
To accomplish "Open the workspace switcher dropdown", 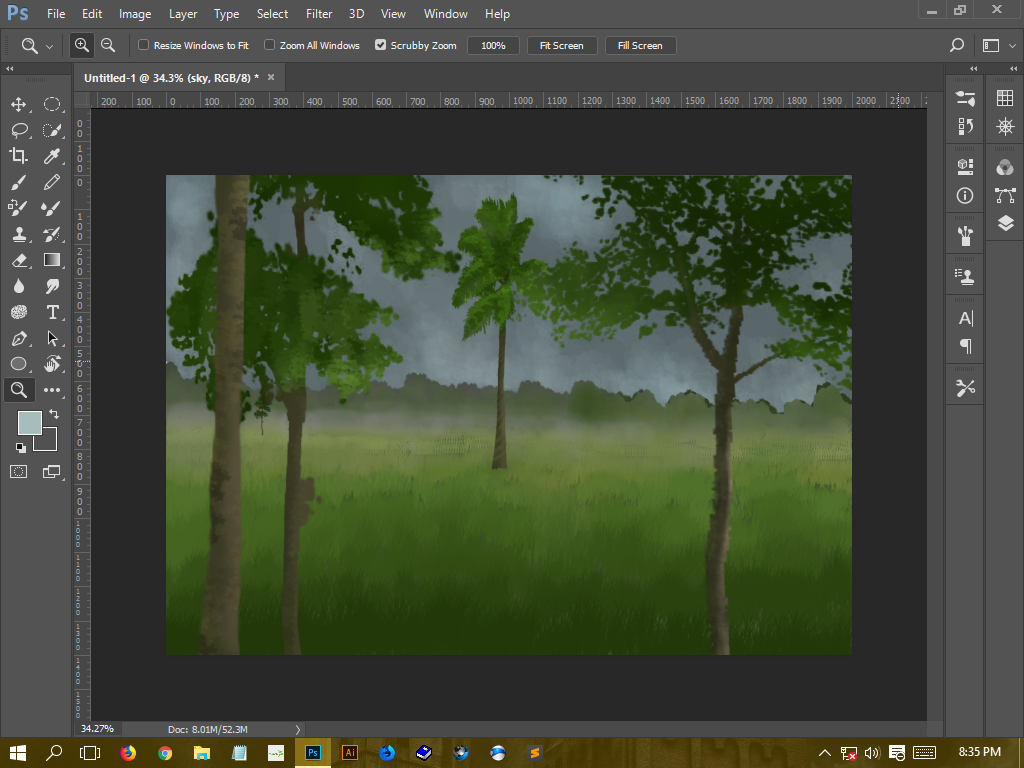I will coord(999,45).
